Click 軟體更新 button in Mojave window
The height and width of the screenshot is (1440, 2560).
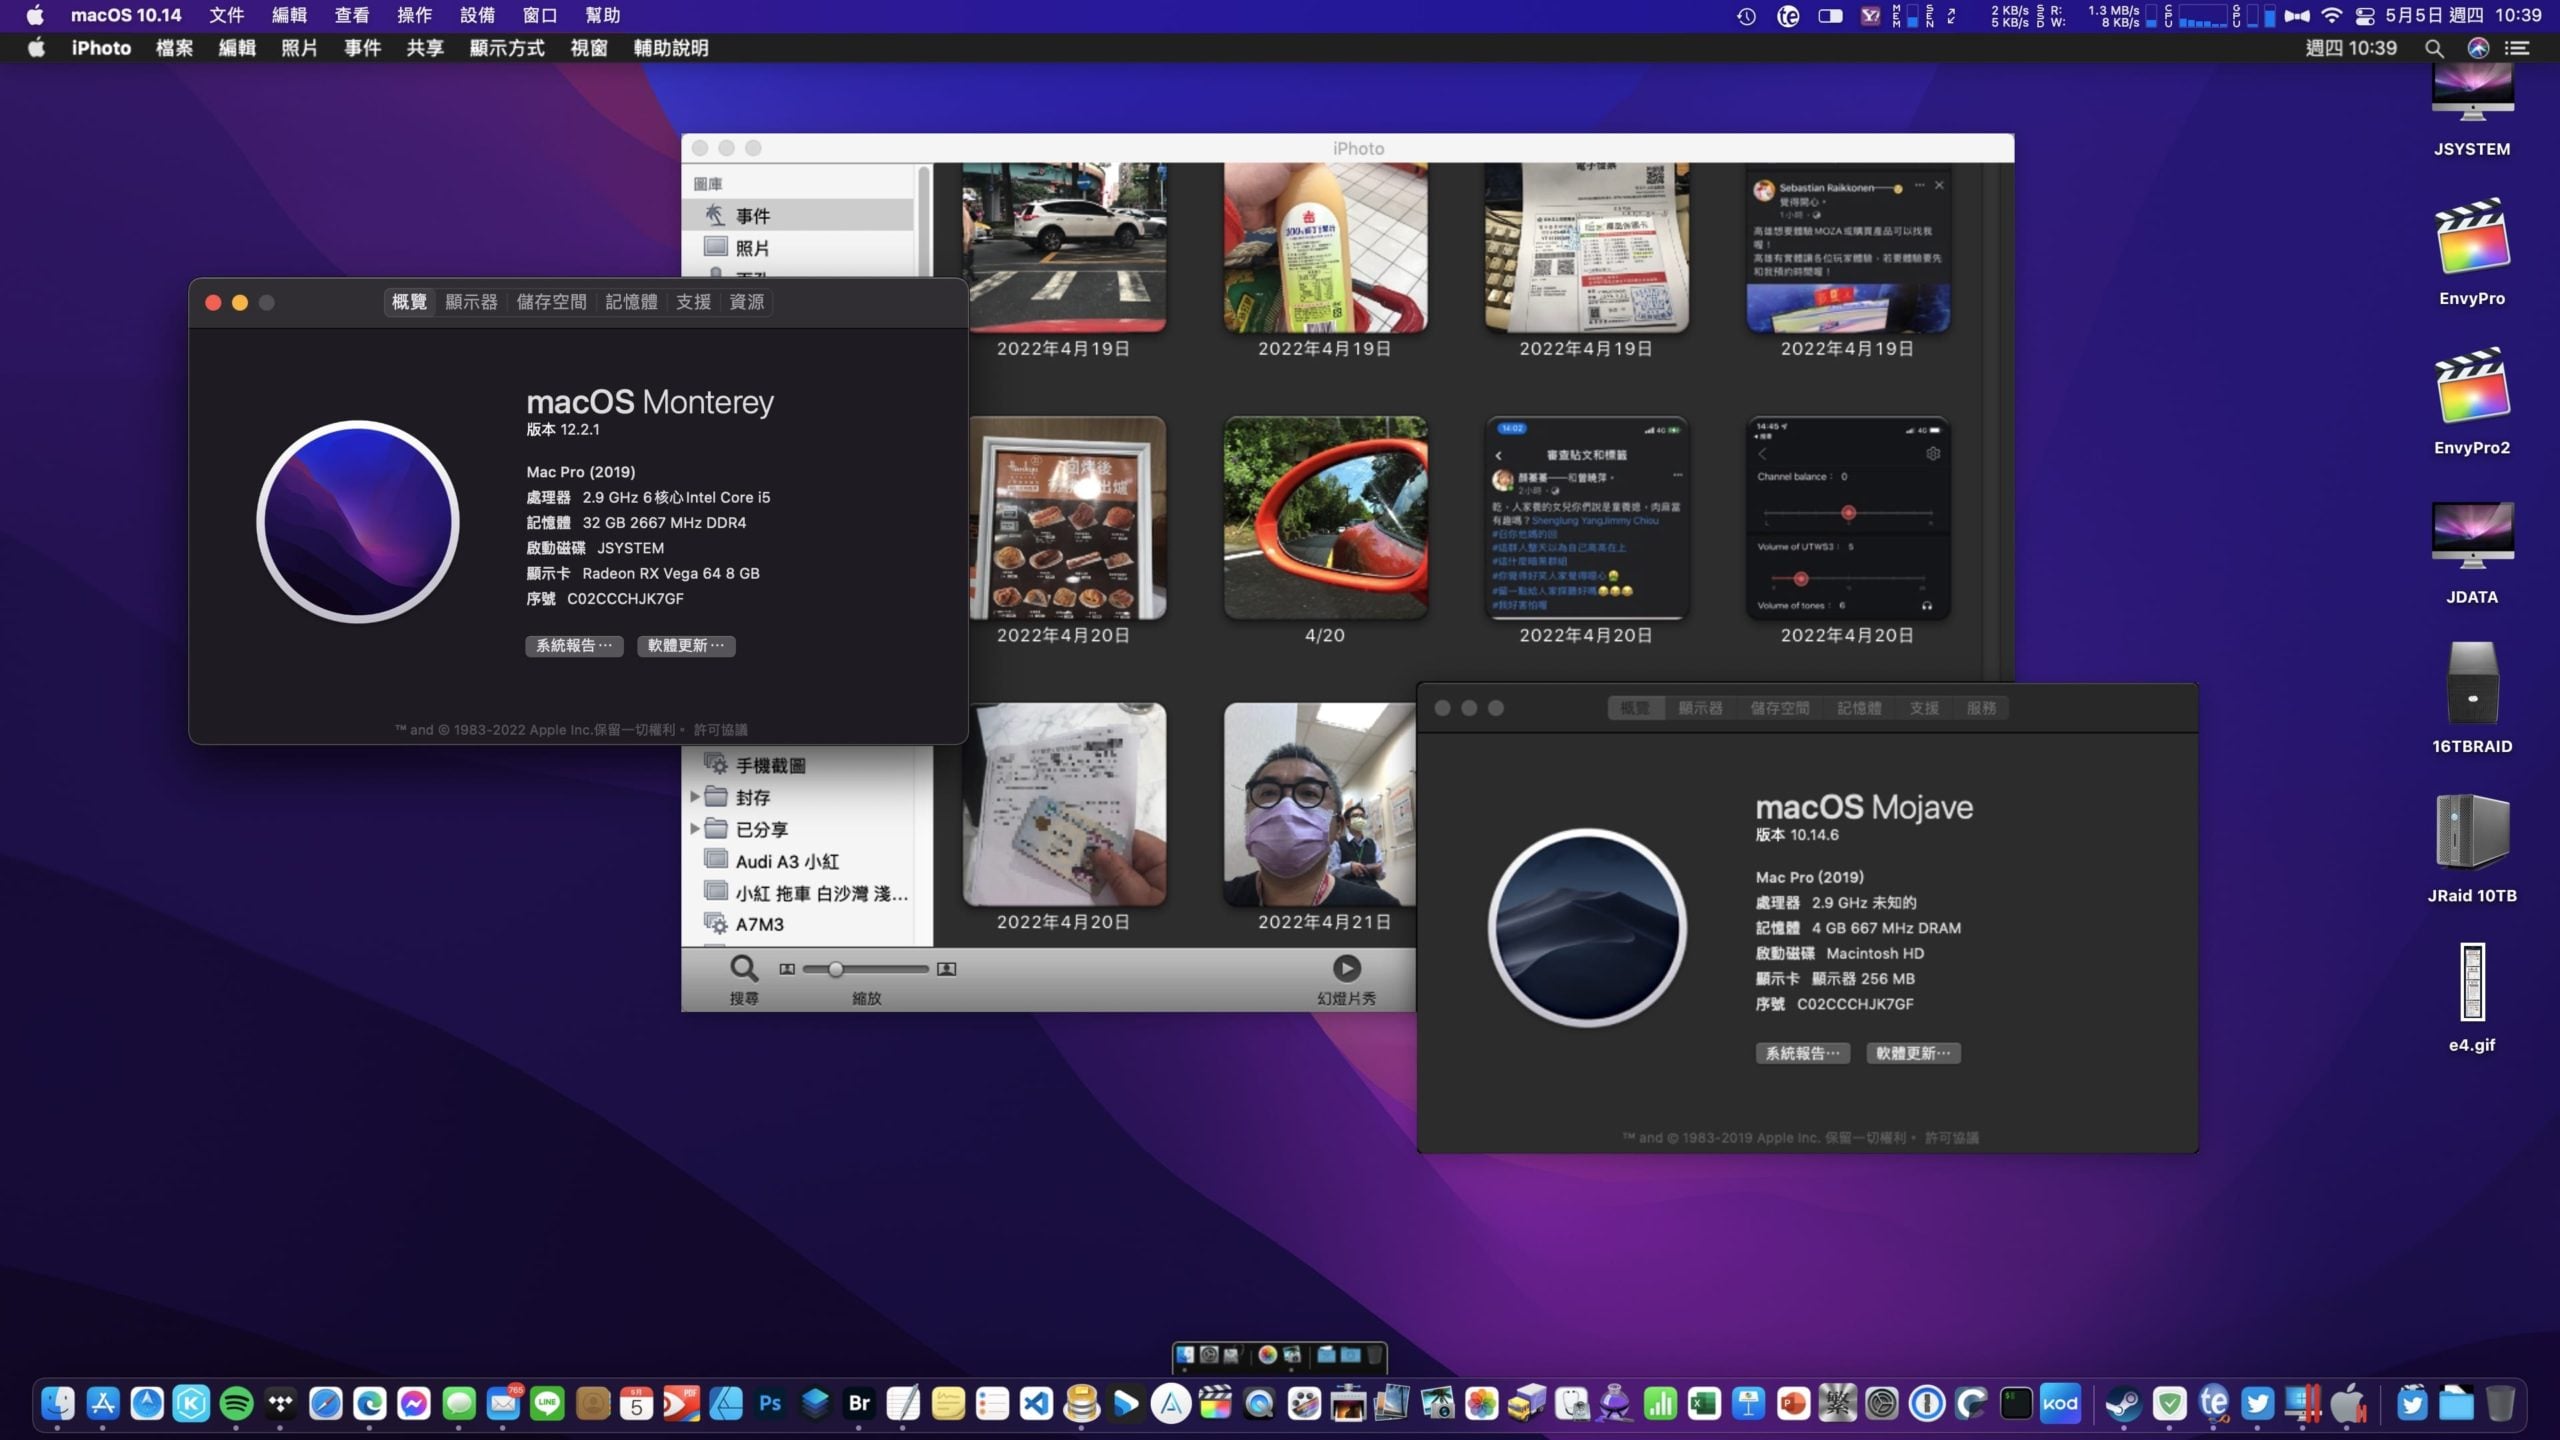[1913, 1053]
